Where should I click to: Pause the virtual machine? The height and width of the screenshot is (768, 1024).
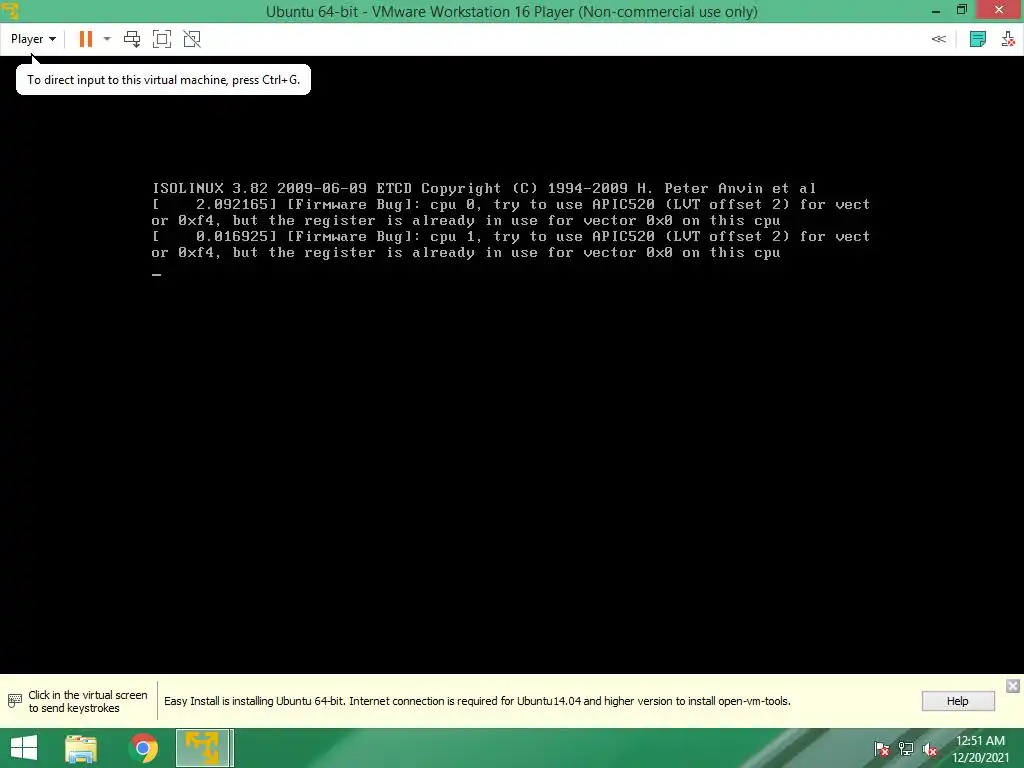tap(86, 39)
